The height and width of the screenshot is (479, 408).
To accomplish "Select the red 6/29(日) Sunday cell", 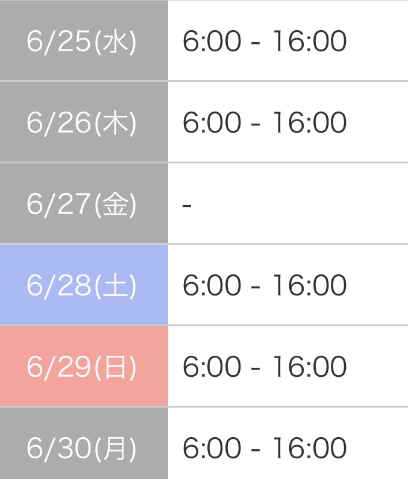I will click(x=84, y=366).
